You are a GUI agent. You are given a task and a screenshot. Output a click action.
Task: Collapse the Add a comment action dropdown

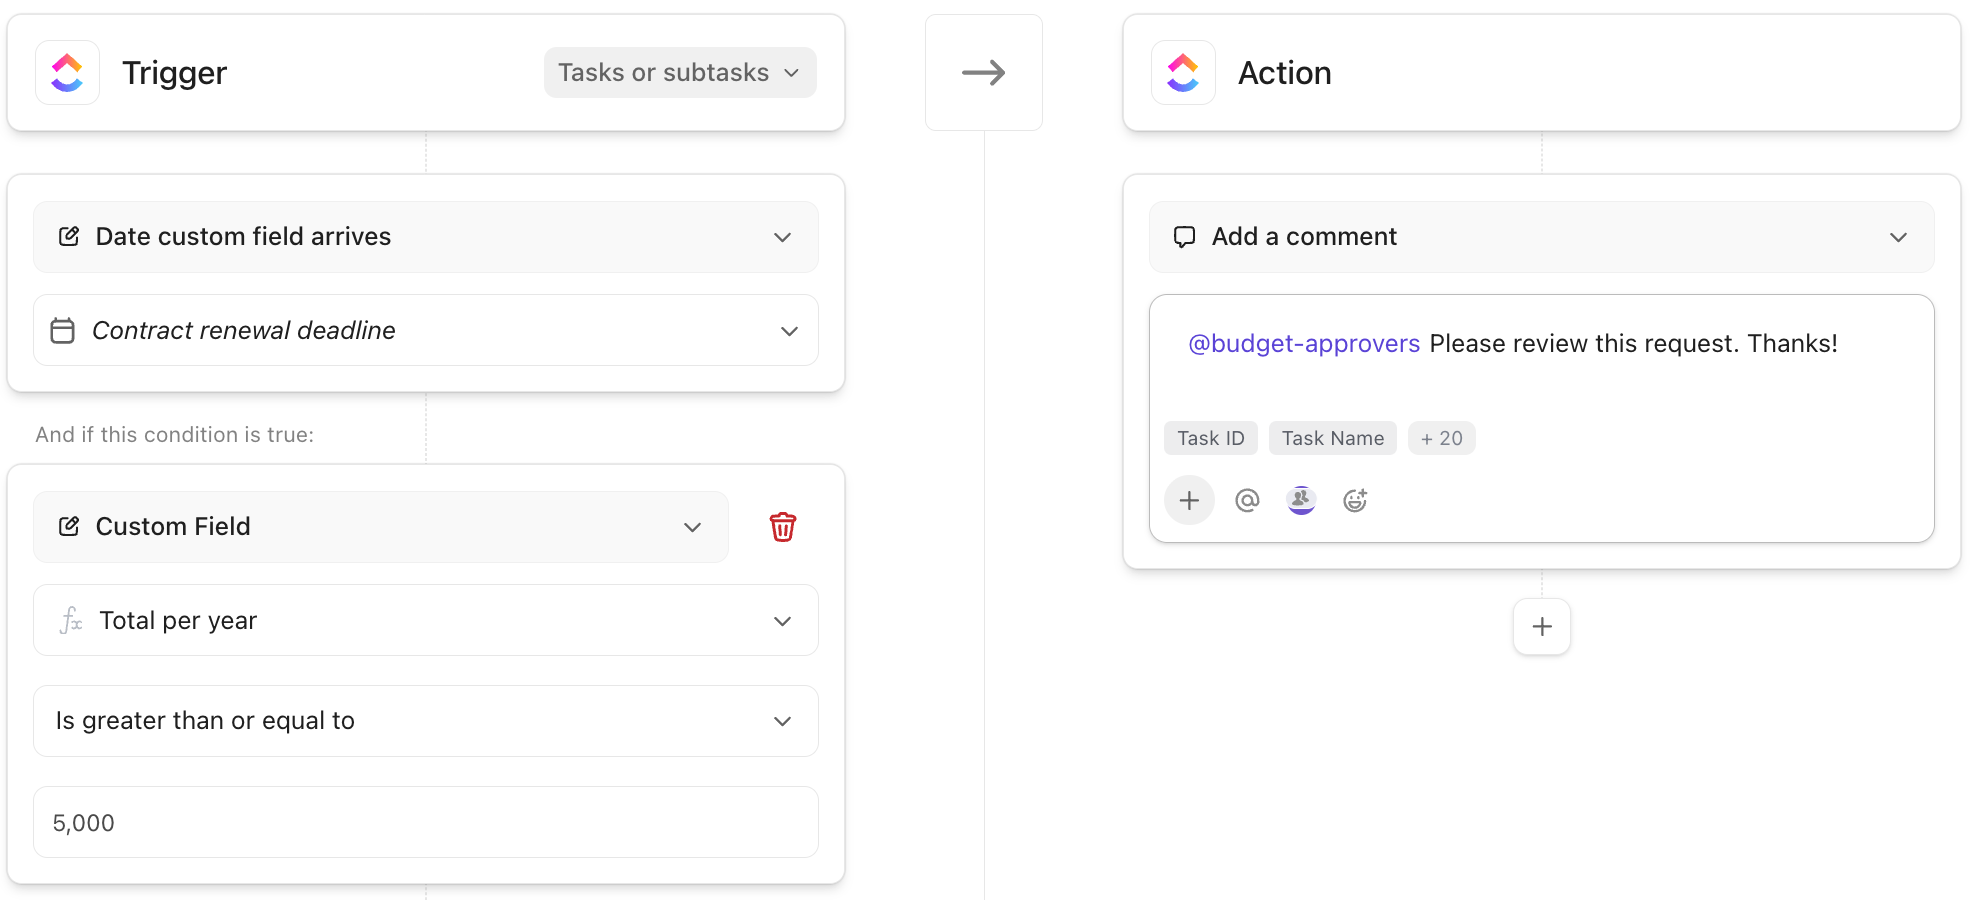click(x=1899, y=237)
